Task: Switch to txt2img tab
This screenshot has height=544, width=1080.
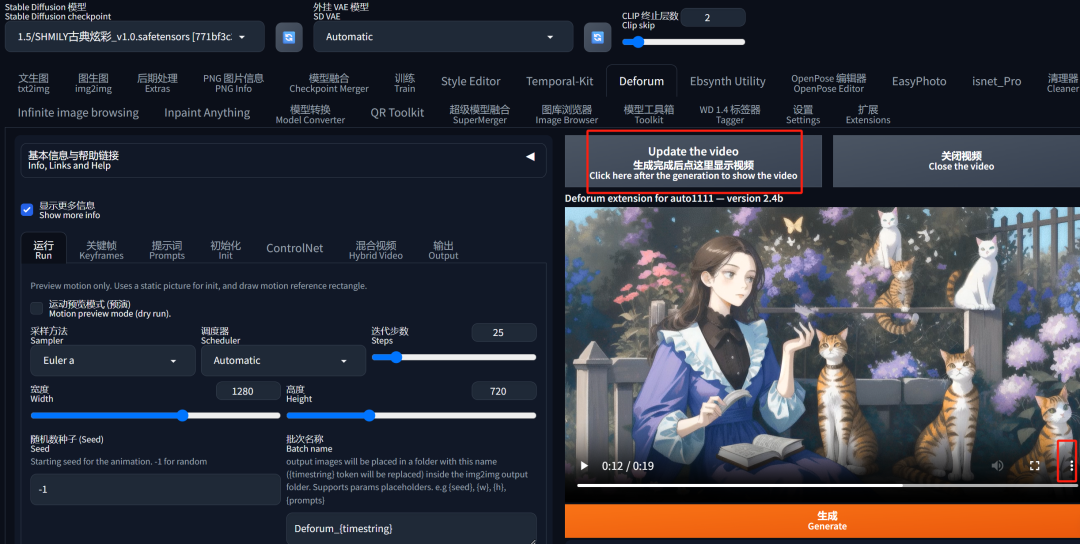Action: pos(33,83)
